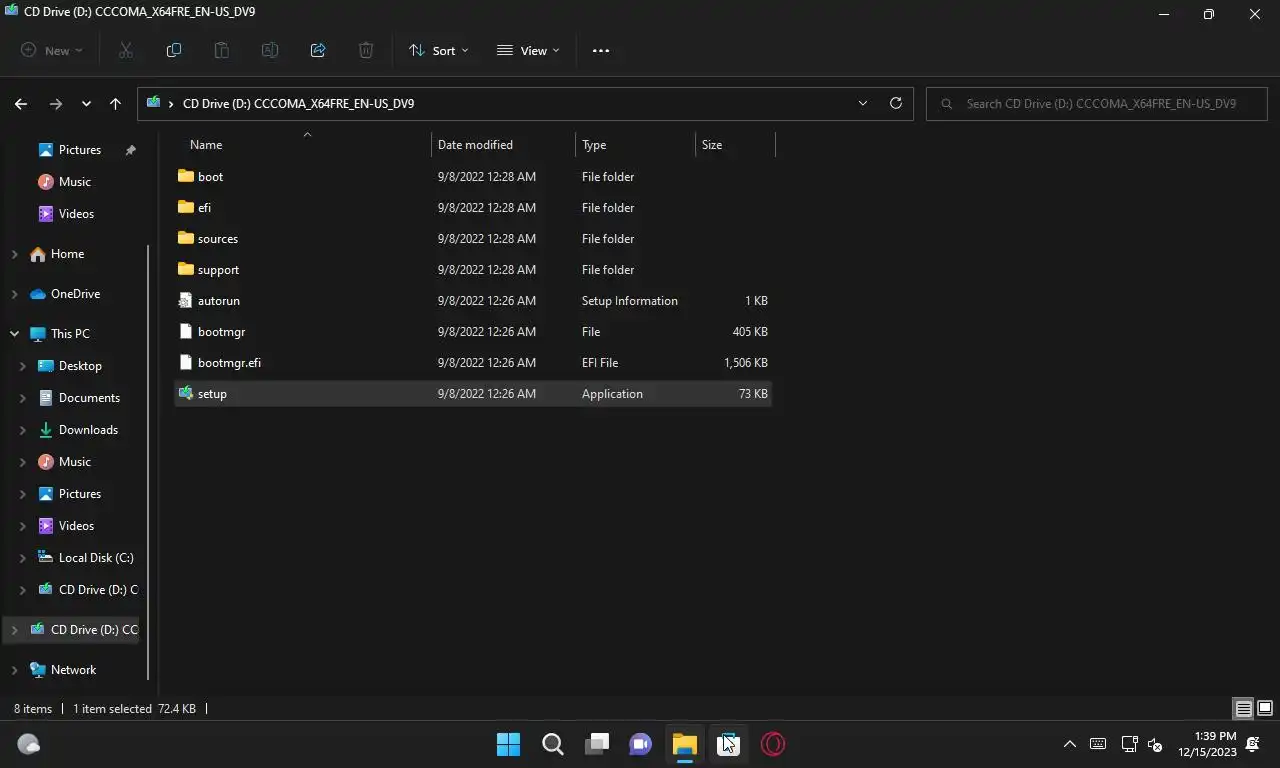The width and height of the screenshot is (1280, 768).
Task: Open the weather widget on taskbar
Action: coord(29,744)
